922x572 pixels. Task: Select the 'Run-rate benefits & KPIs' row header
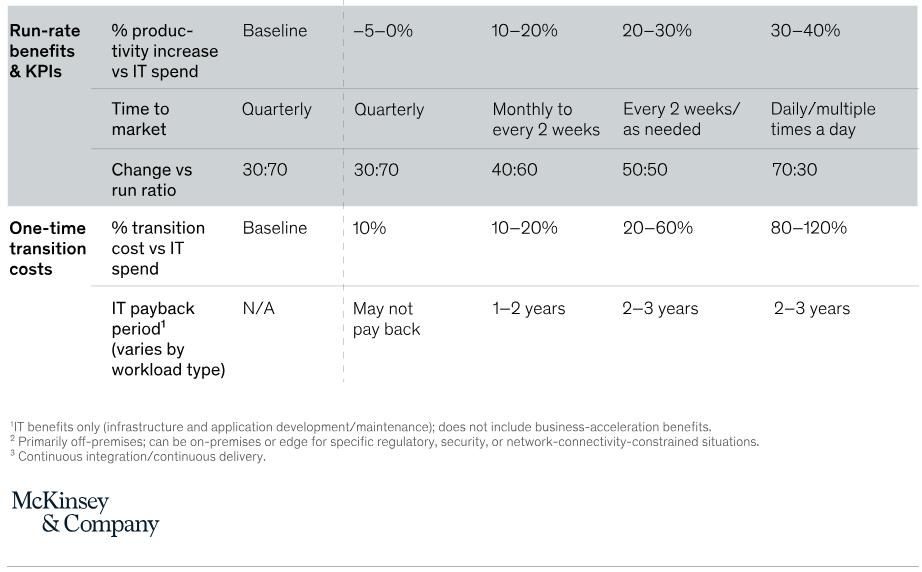click(42, 51)
